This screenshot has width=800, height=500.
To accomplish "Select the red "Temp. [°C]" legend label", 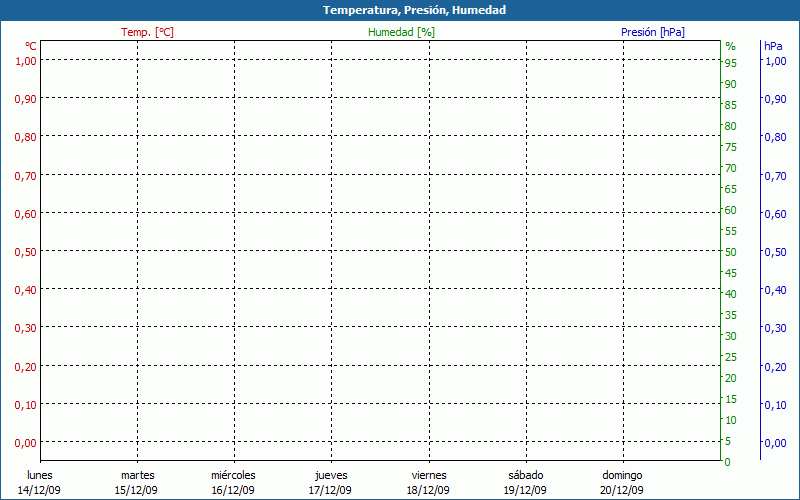I will click(x=147, y=32).
